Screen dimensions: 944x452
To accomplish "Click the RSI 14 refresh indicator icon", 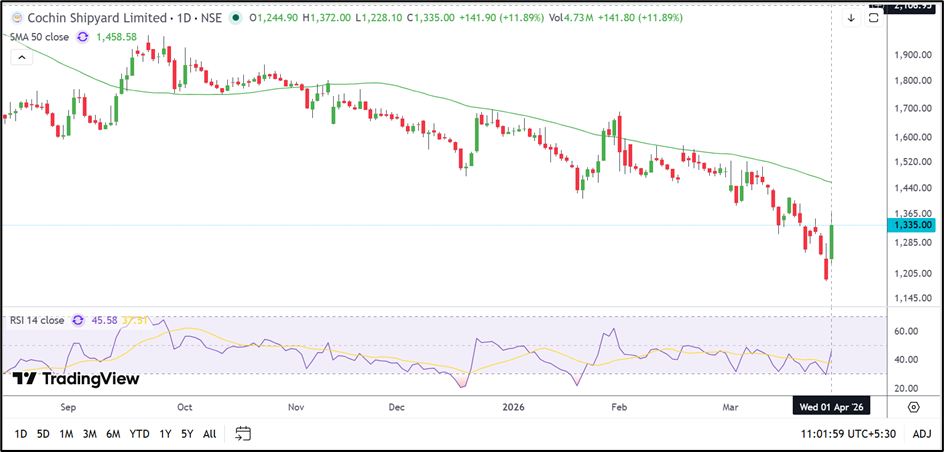I will [79, 321].
